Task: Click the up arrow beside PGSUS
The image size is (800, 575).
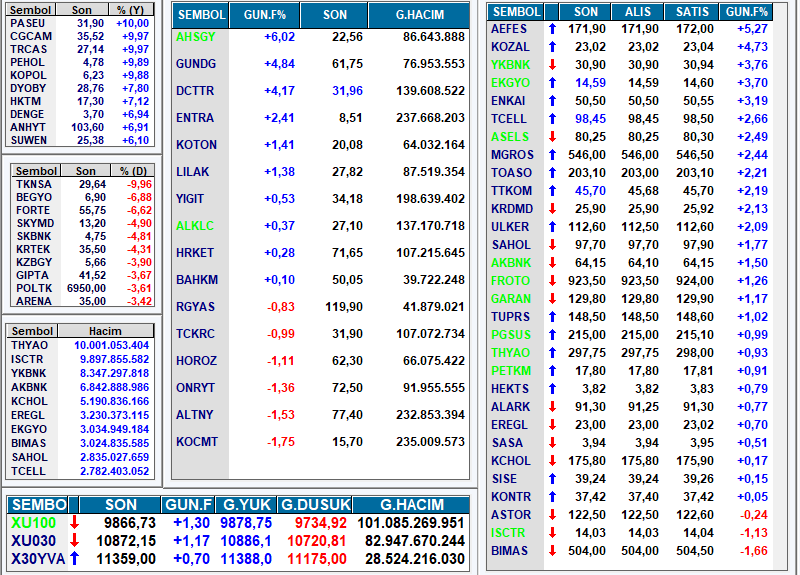Action: click(x=552, y=335)
